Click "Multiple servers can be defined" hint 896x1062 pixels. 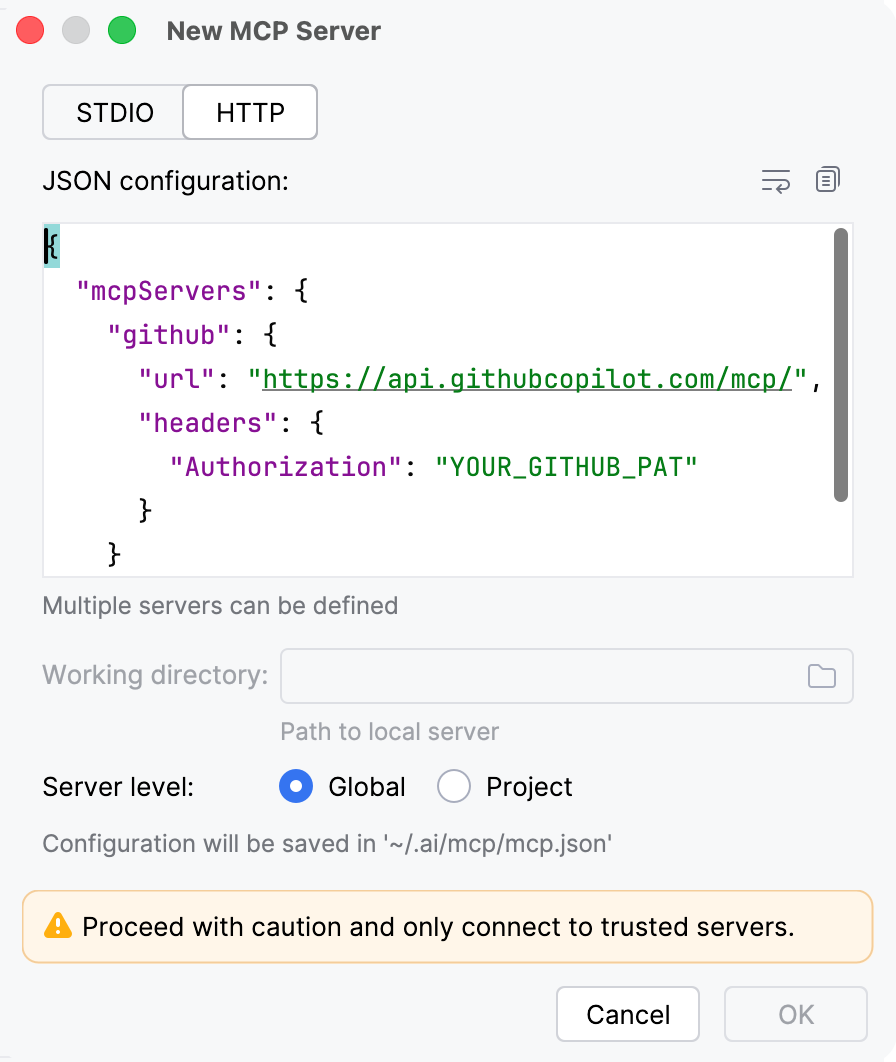point(220,606)
